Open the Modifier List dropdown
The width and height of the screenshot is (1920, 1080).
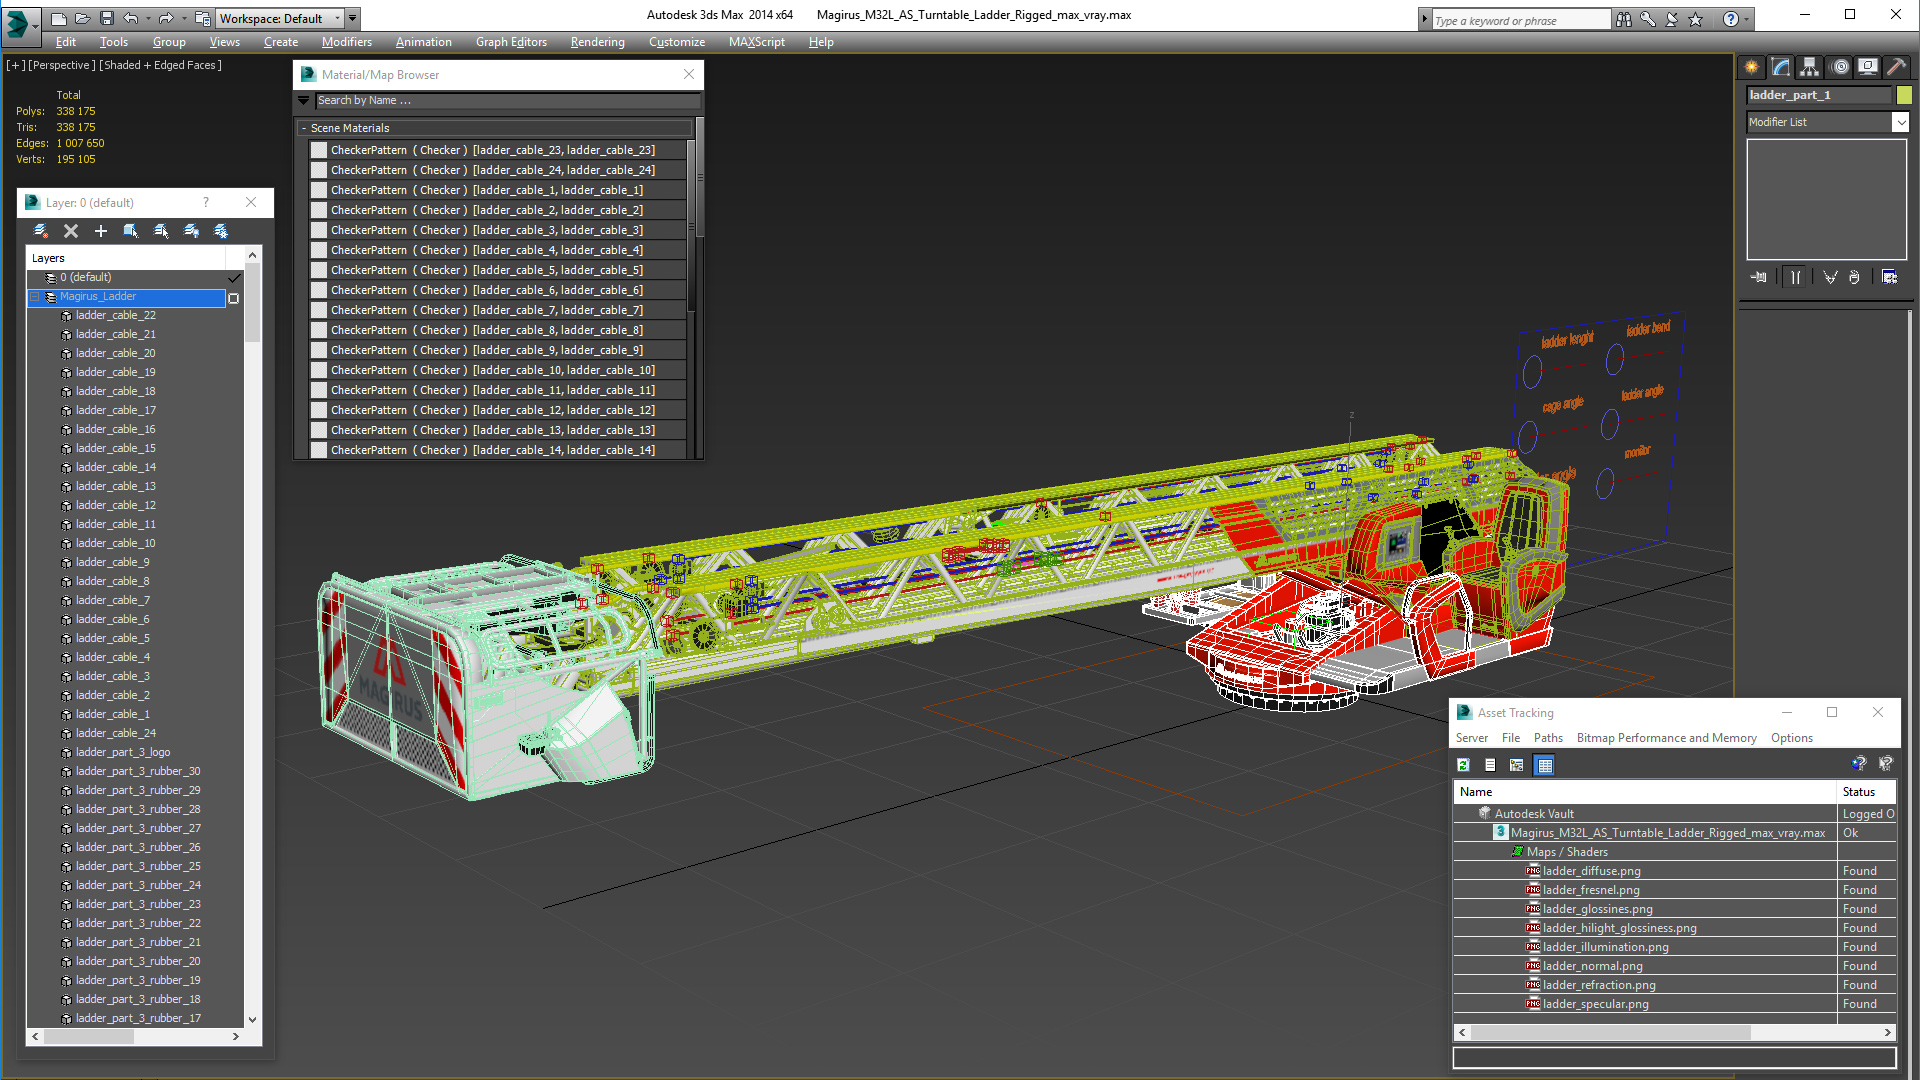pyautogui.click(x=1900, y=122)
